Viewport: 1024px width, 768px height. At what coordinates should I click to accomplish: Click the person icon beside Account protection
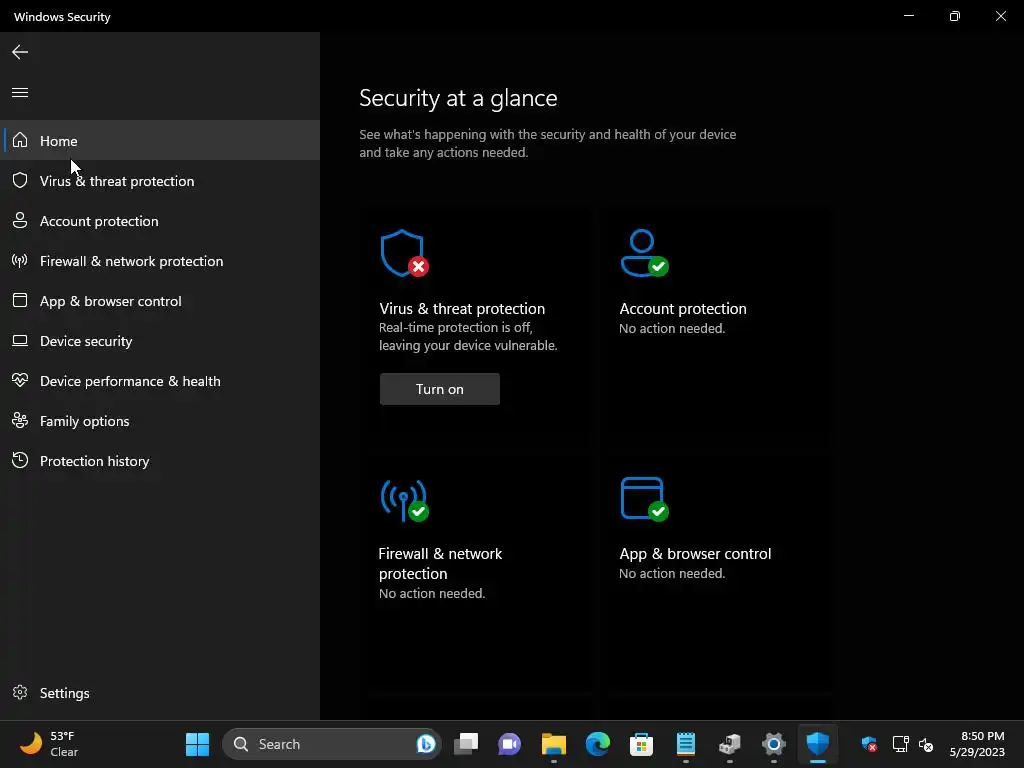(20, 220)
